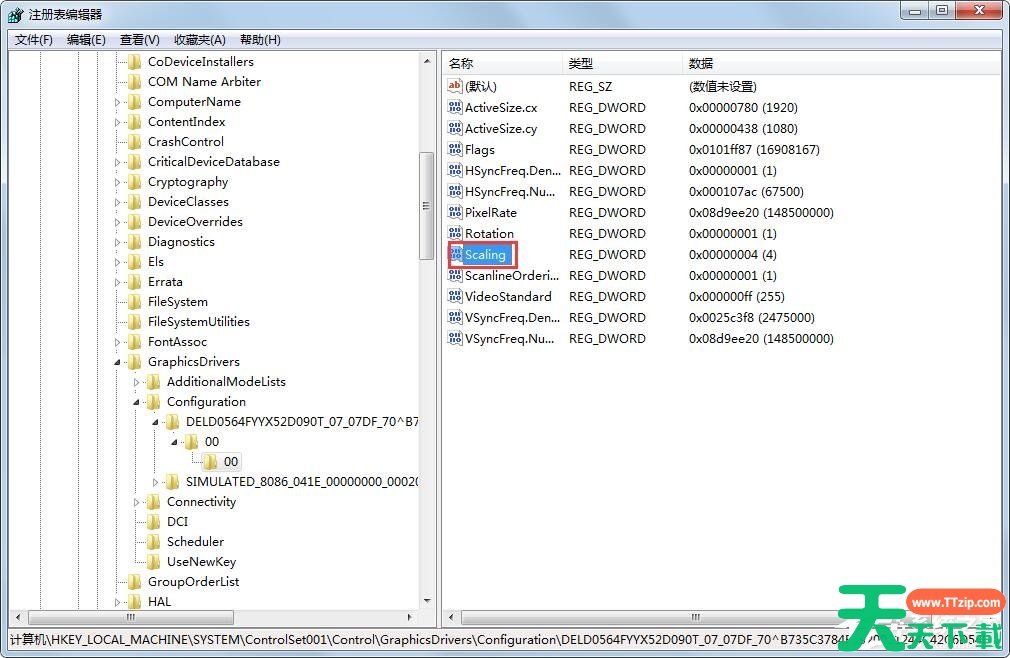Click the 0x00000780 (1920) data cell

(743, 108)
